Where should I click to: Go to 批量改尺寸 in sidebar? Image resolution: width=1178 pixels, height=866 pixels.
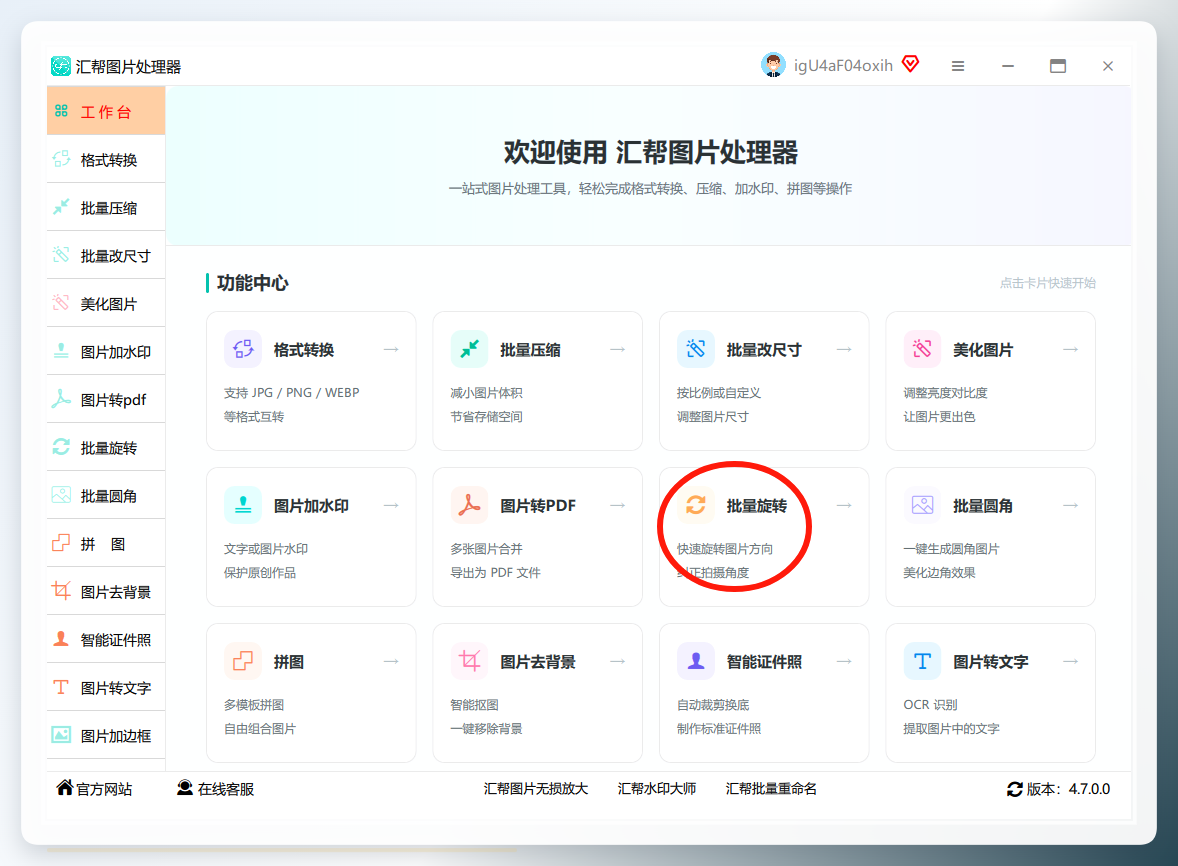106,255
